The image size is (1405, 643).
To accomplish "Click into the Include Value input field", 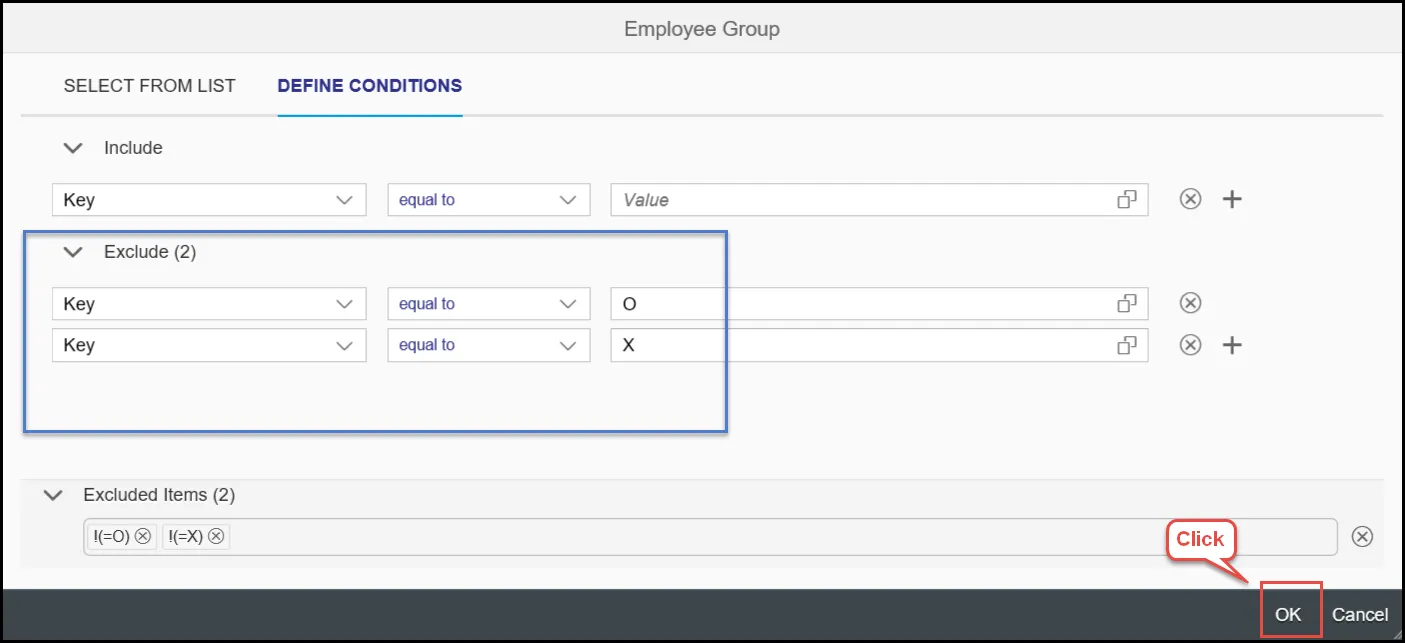I will pos(860,200).
